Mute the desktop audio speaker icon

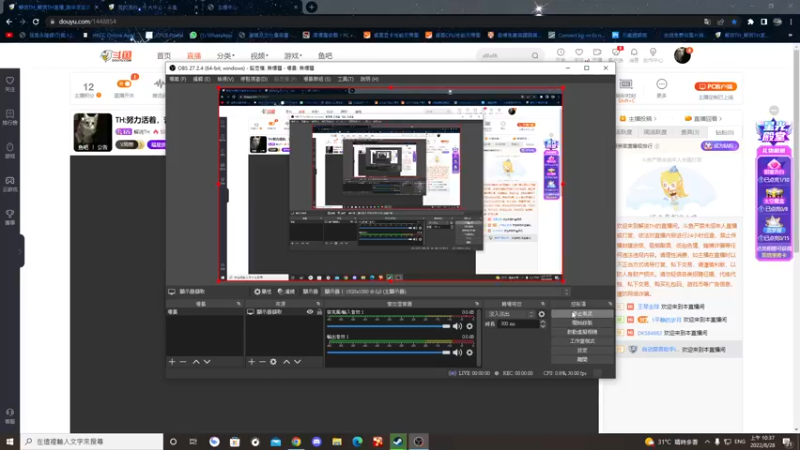pos(458,353)
